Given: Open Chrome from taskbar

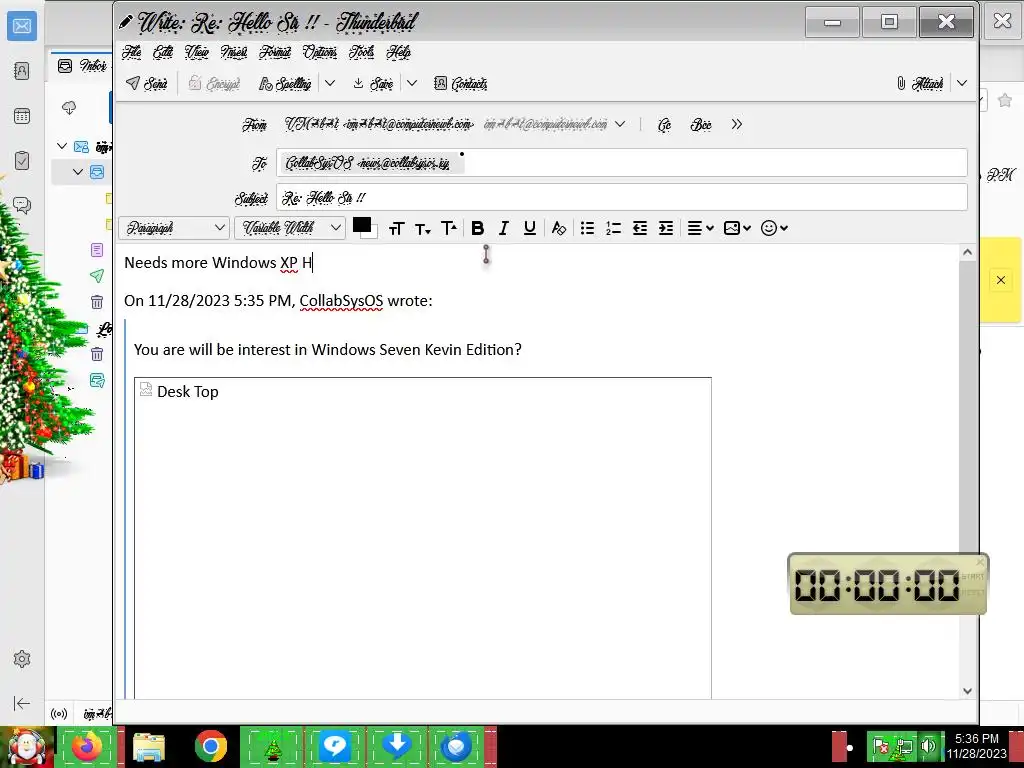Looking at the screenshot, I should point(210,746).
